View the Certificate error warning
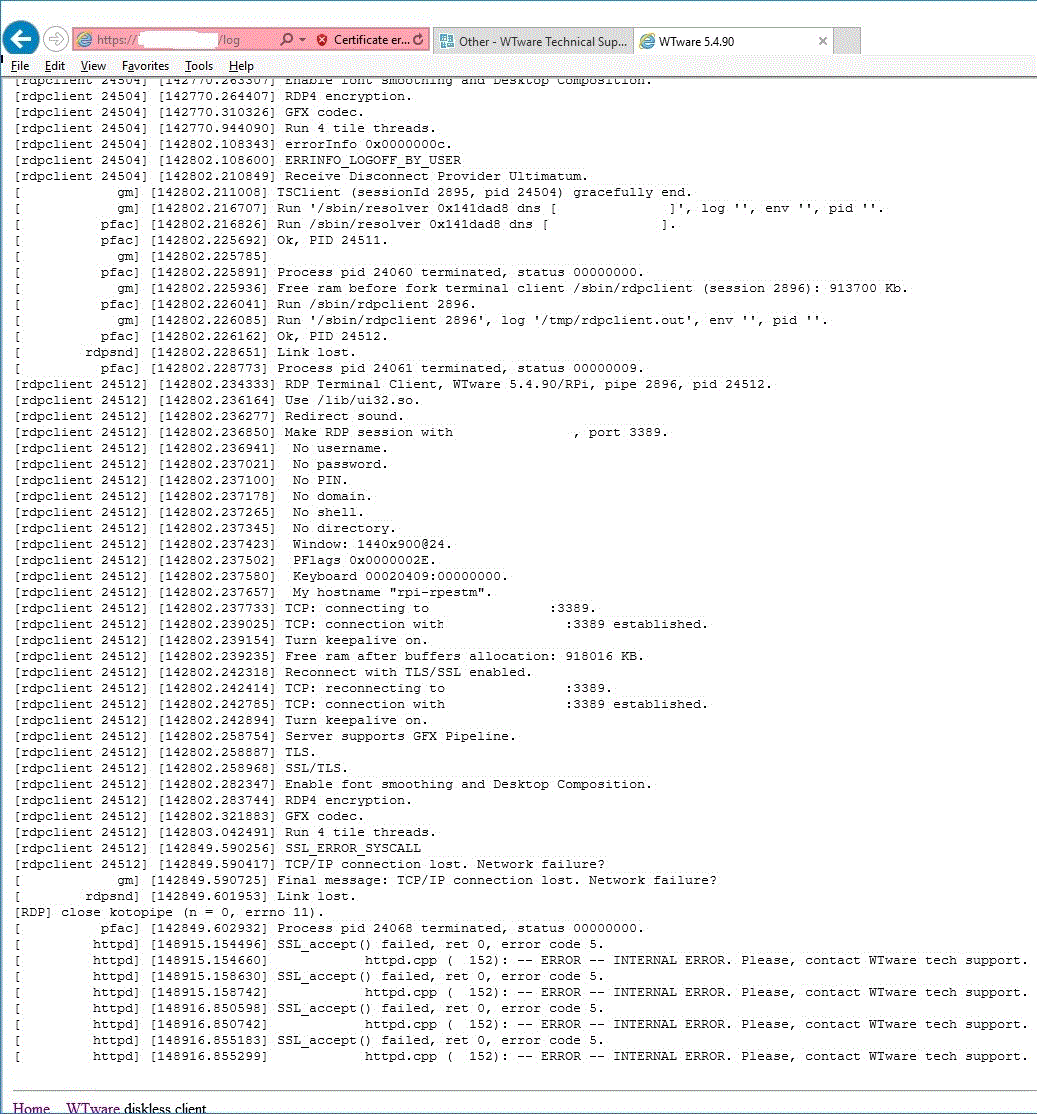This screenshot has height=1115, width=1037. coord(361,40)
